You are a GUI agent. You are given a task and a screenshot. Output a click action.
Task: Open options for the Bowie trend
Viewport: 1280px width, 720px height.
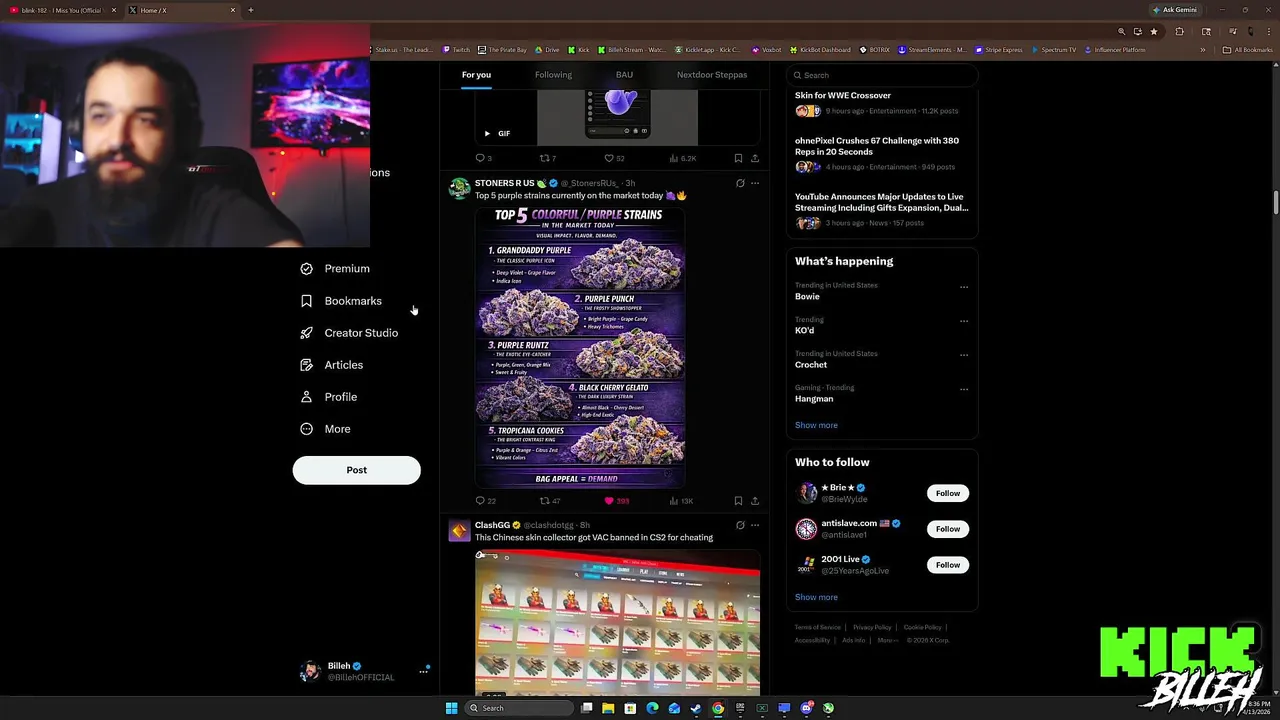click(x=964, y=287)
